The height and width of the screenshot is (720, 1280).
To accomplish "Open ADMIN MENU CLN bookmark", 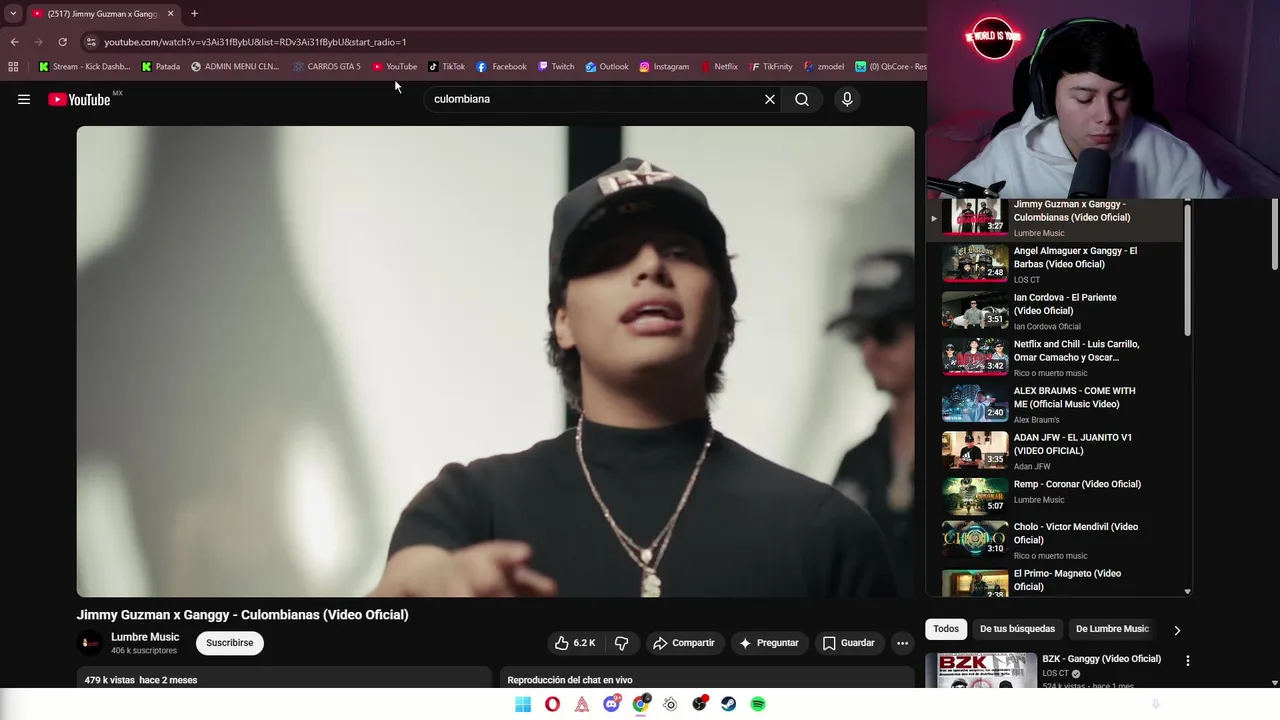I will coord(235,67).
